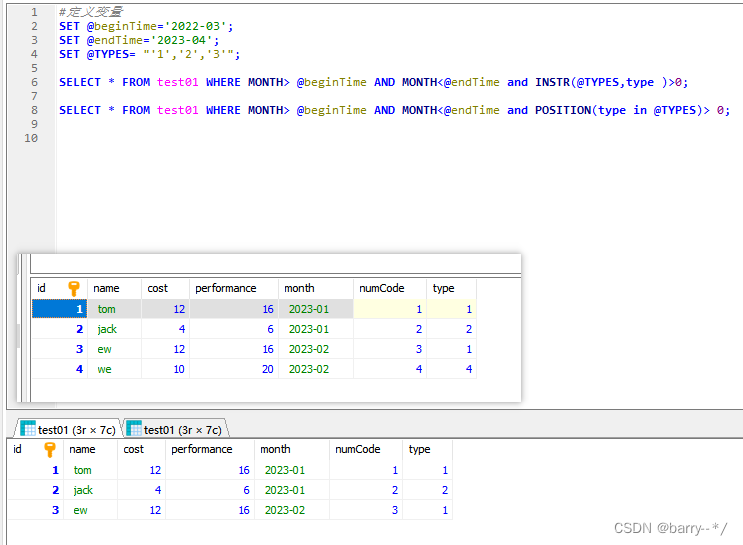Click table name test01 in line 6 query
Viewport: 743px width, 545px height.
(x=178, y=82)
